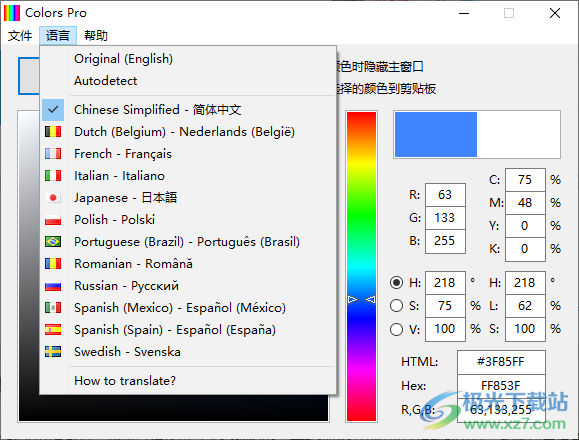Click the Y yellow percentage field
Image resolution: width=579 pixels, height=440 pixels.
coord(525,226)
